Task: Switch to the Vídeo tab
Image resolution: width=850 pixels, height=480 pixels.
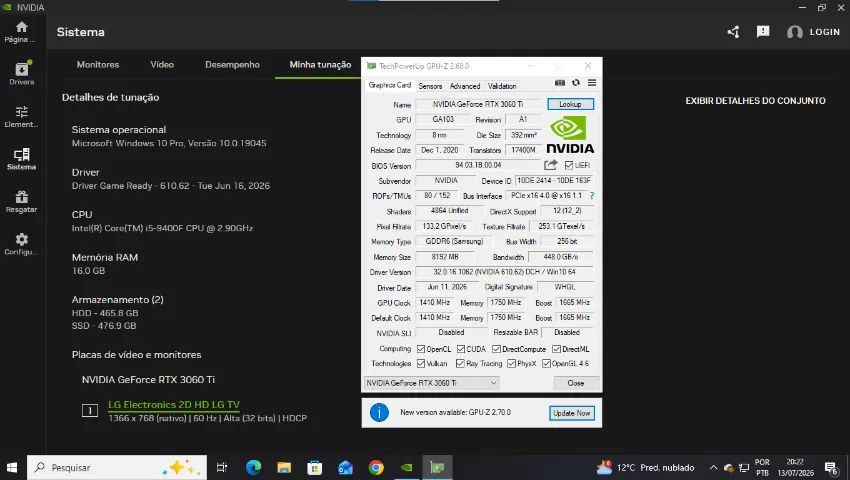Action: coord(162,65)
